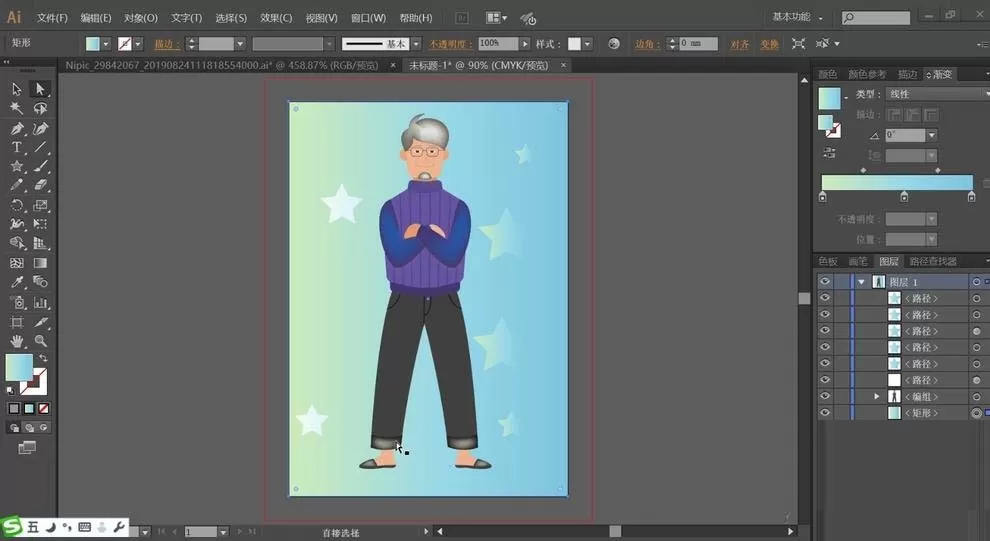Click the 边角 link

[648, 44]
